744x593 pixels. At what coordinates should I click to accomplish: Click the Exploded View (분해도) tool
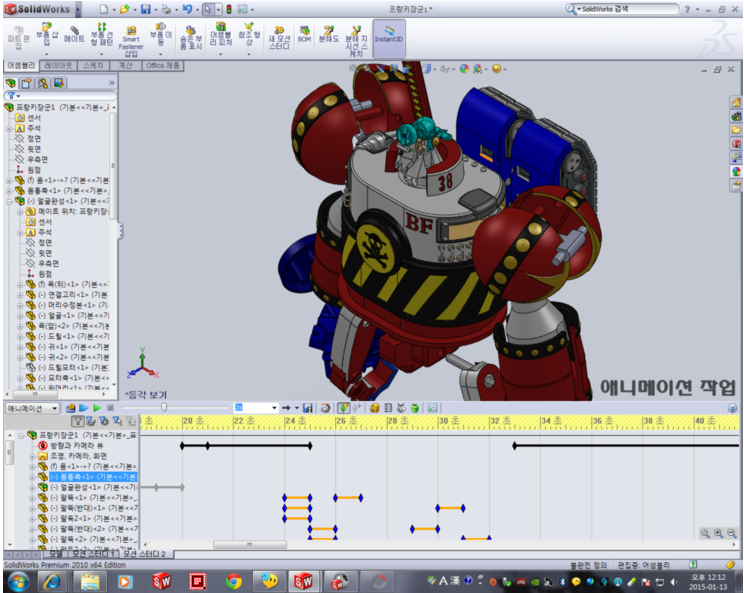pyautogui.click(x=328, y=34)
